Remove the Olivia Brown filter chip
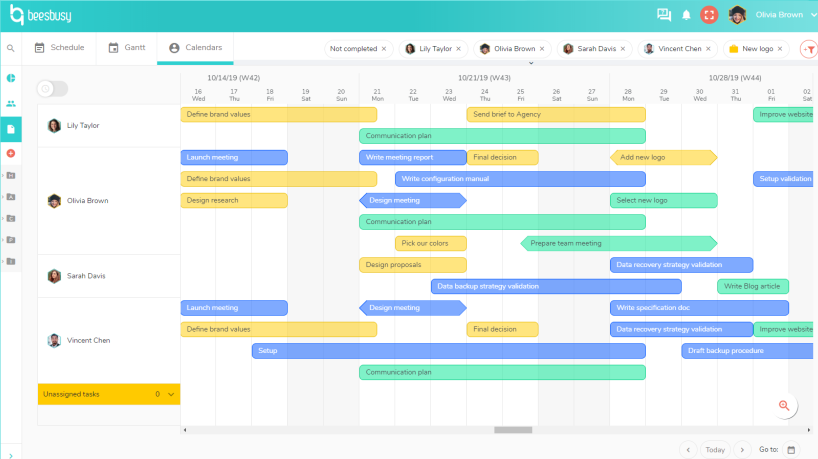 (542, 49)
